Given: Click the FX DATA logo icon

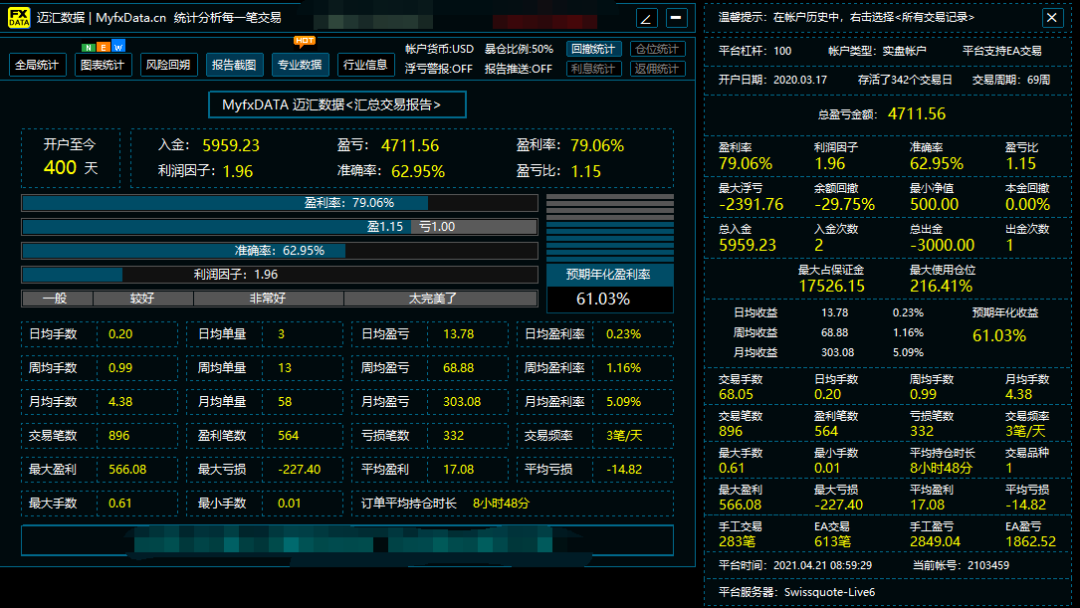Looking at the screenshot, I should click(19, 18).
